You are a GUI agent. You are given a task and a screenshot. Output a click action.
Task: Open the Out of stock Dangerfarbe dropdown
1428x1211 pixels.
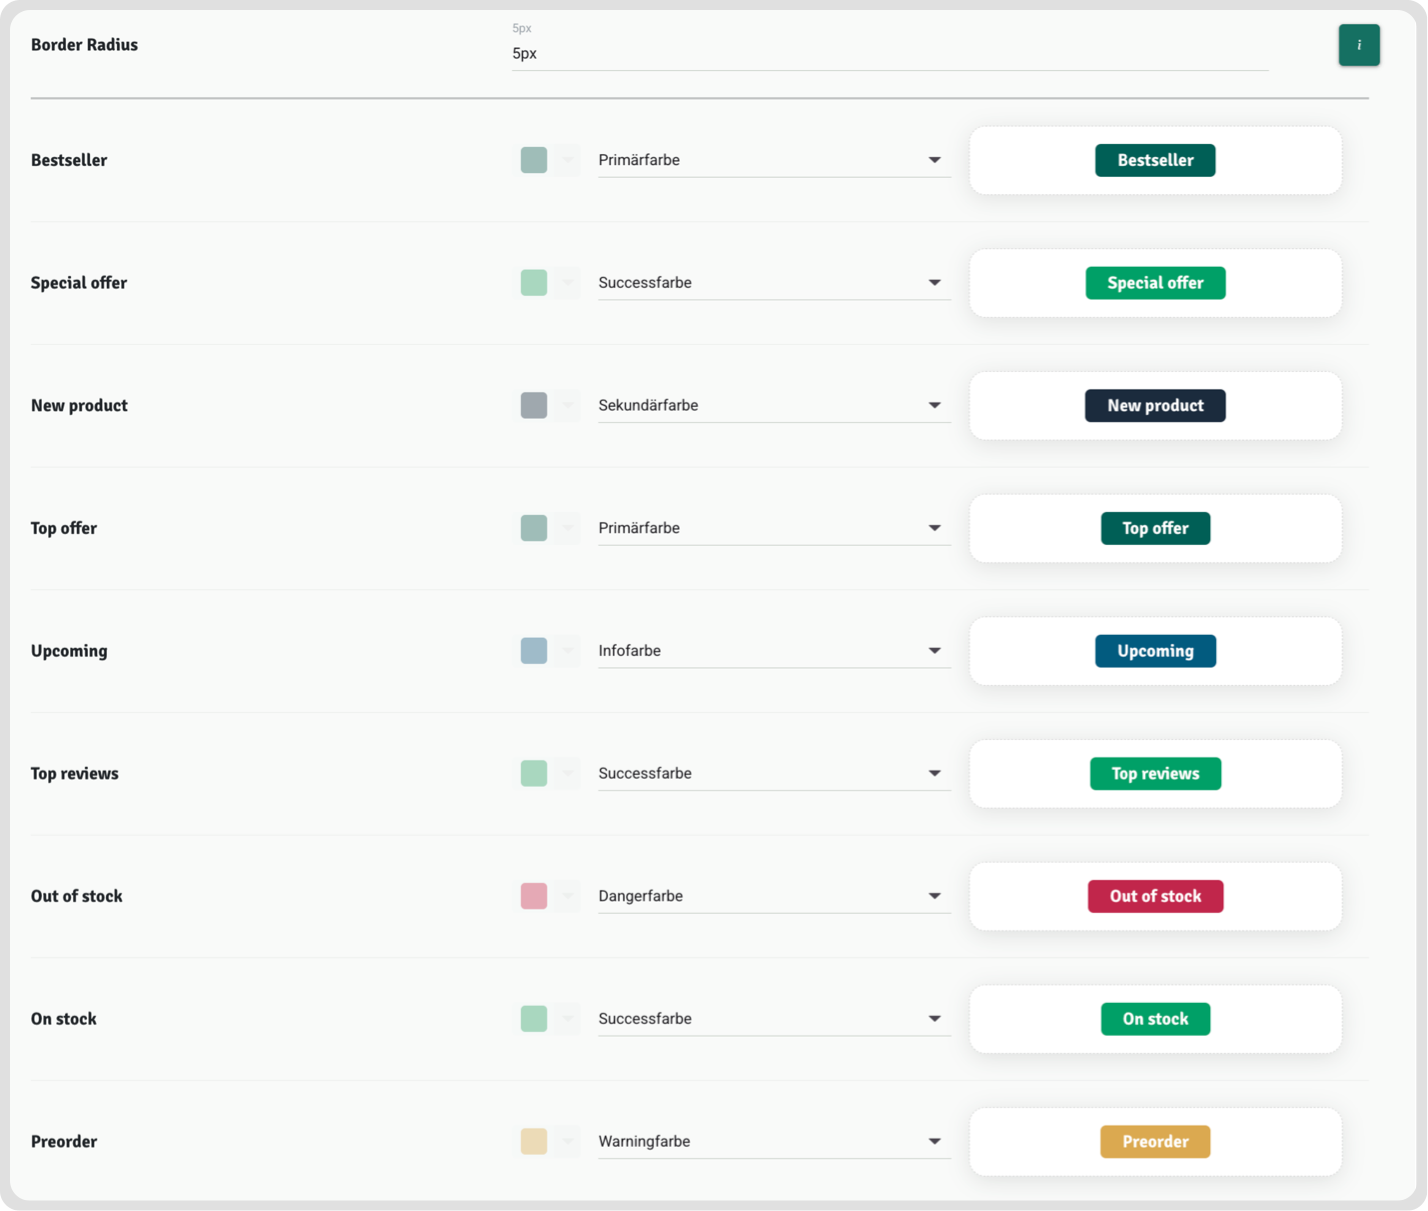coord(773,896)
